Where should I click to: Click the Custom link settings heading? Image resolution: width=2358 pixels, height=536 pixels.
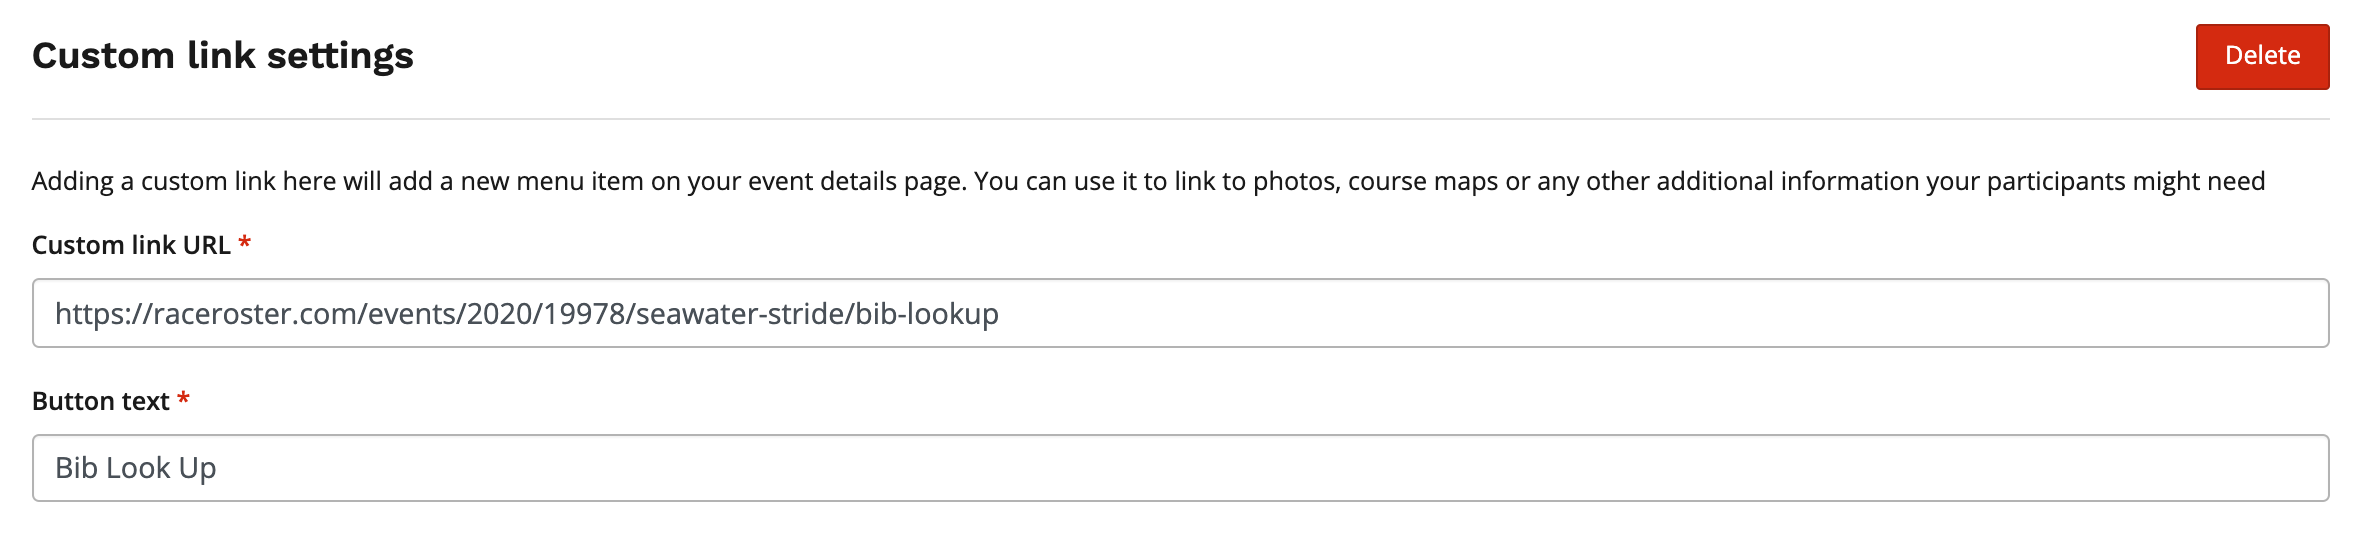pos(223,56)
